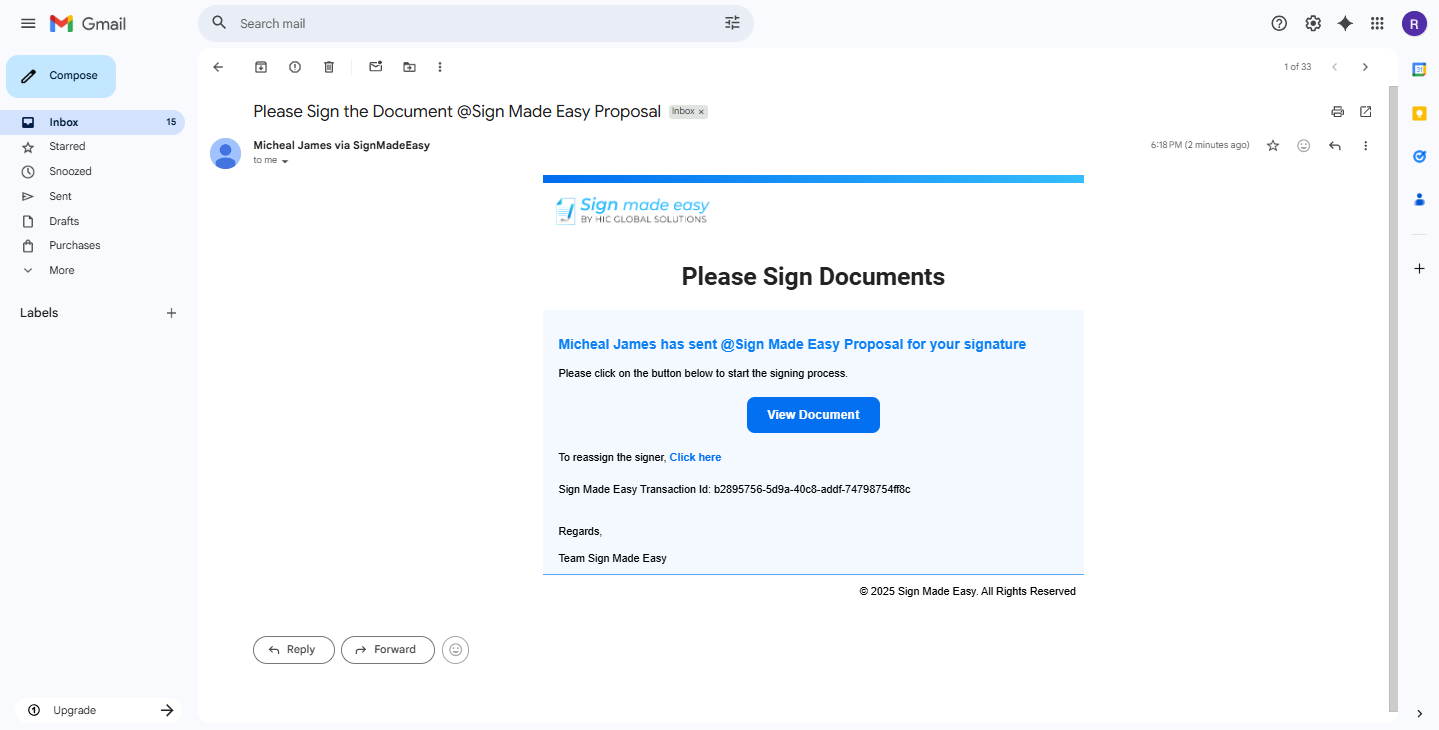Remove the Inbox label tag

pyautogui.click(x=701, y=112)
